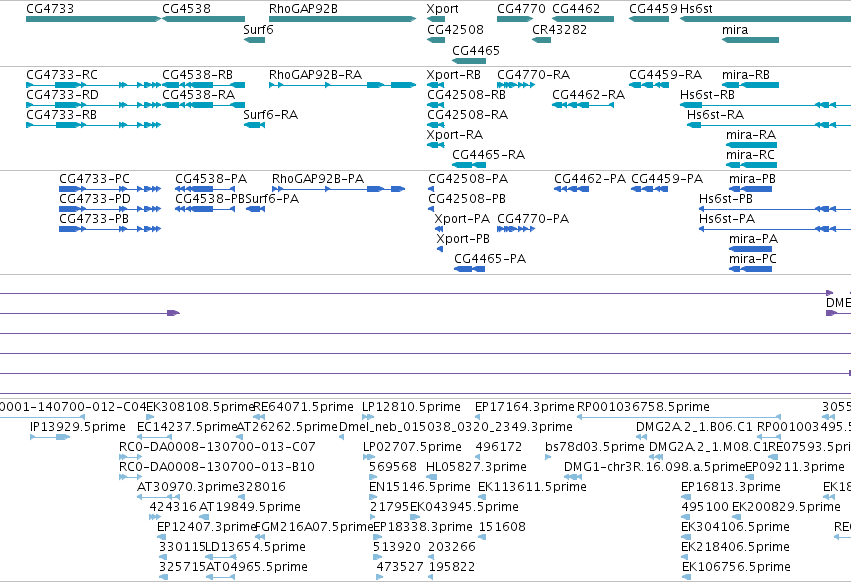Select the RhoGAP92B-RA transcript
The width and height of the screenshot is (851, 582).
(342, 85)
